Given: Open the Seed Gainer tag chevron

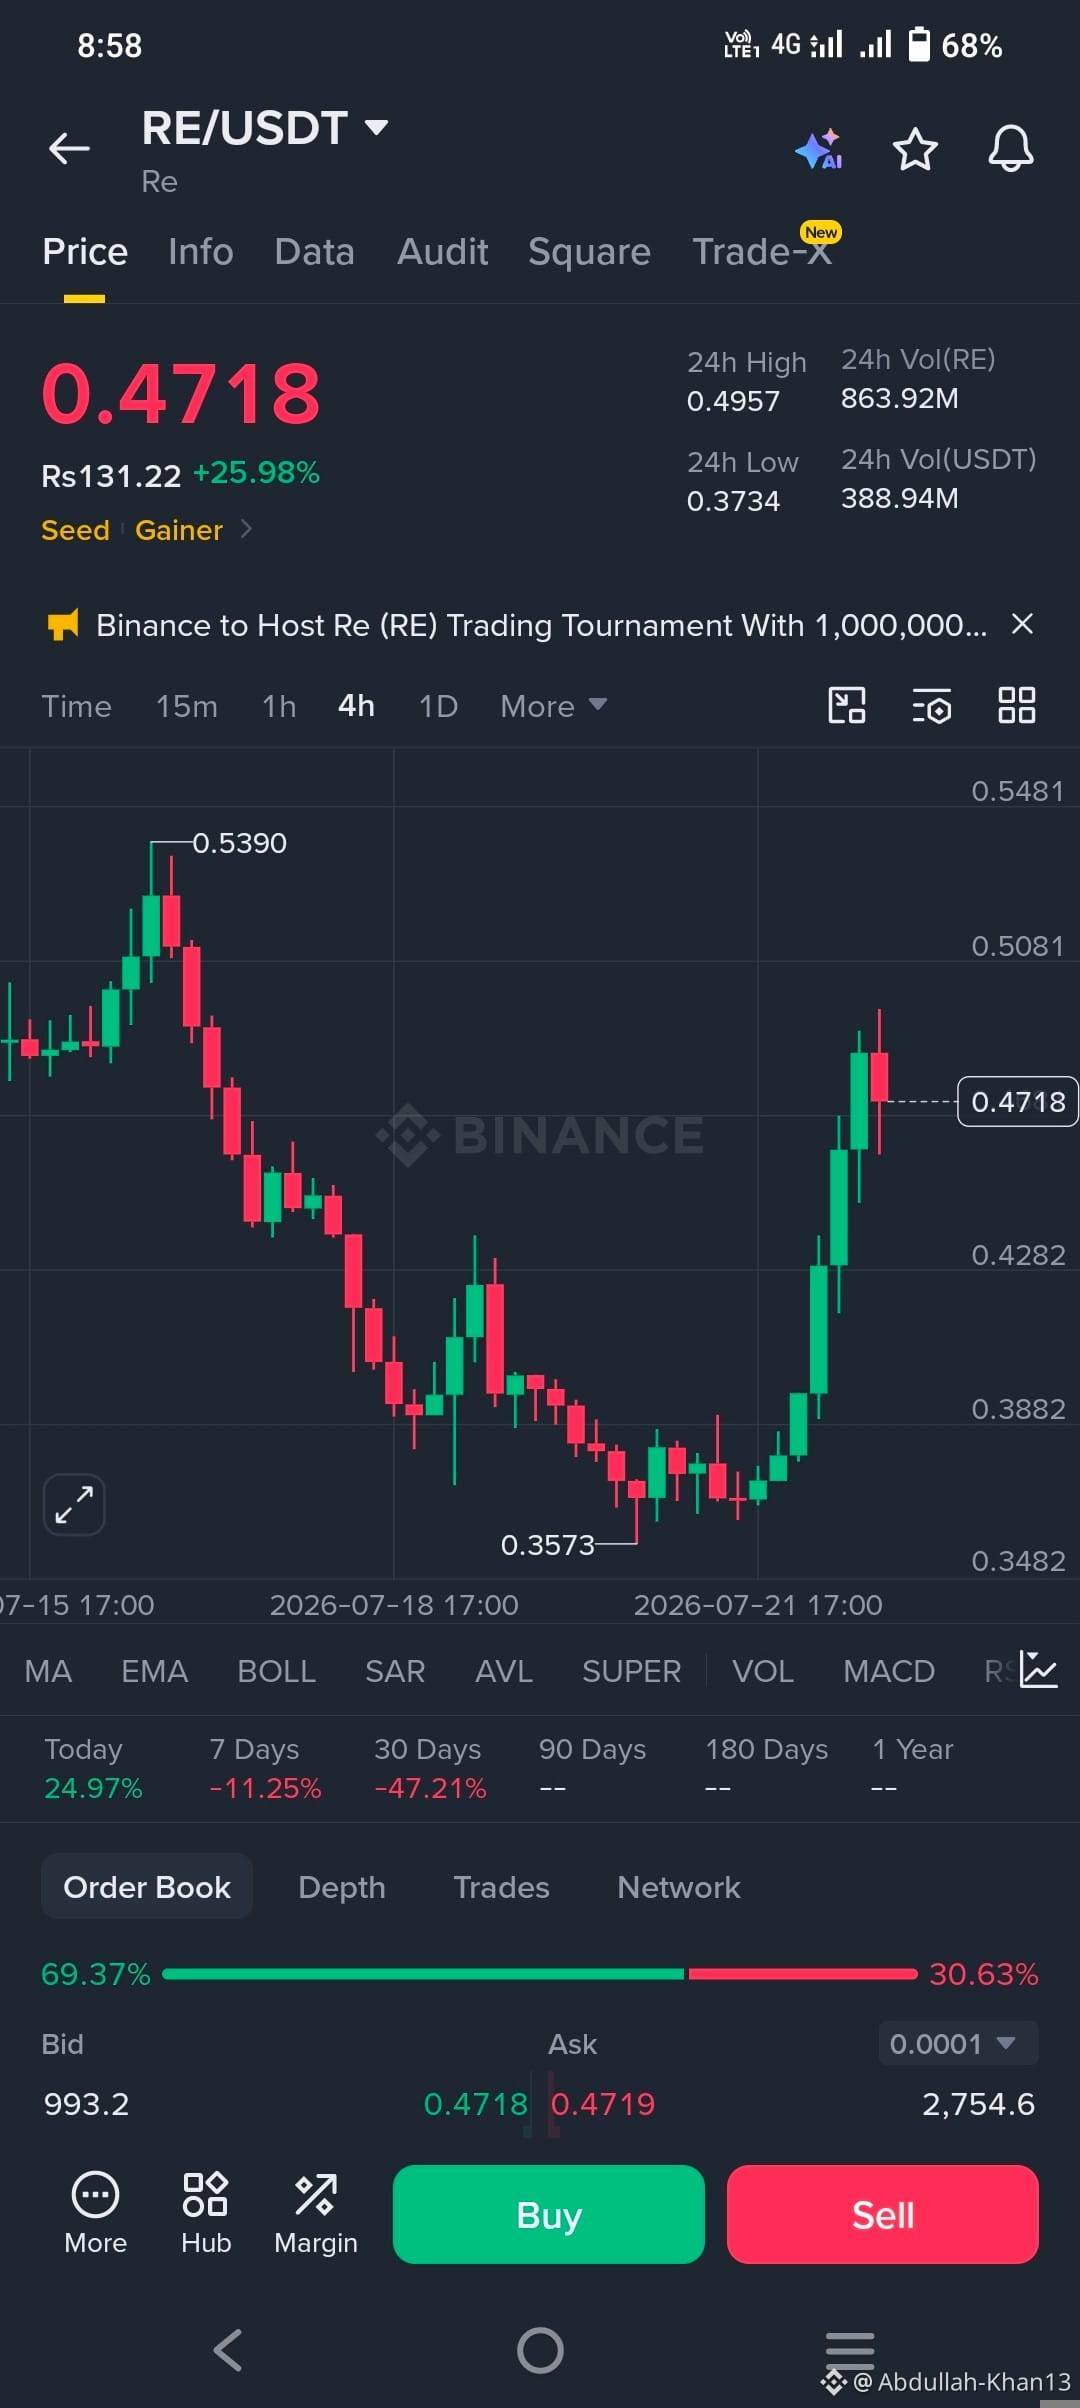Looking at the screenshot, I should [247, 529].
